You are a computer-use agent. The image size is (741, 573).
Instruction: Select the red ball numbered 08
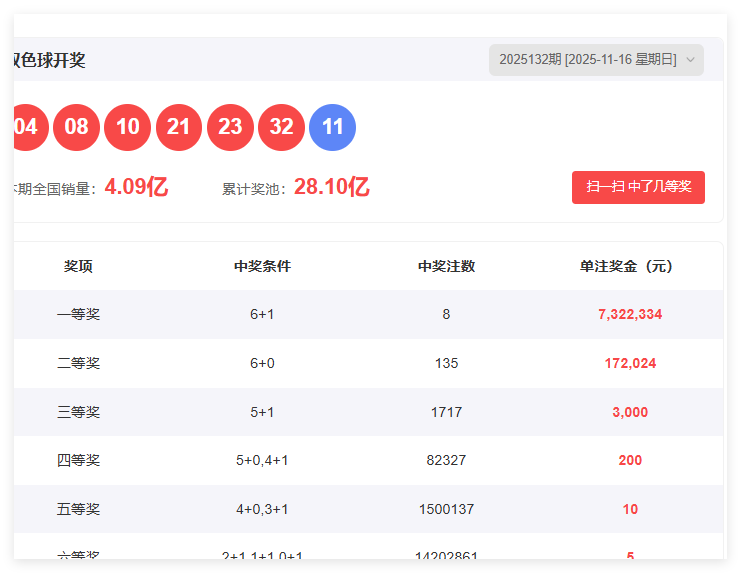pos(77,127)
